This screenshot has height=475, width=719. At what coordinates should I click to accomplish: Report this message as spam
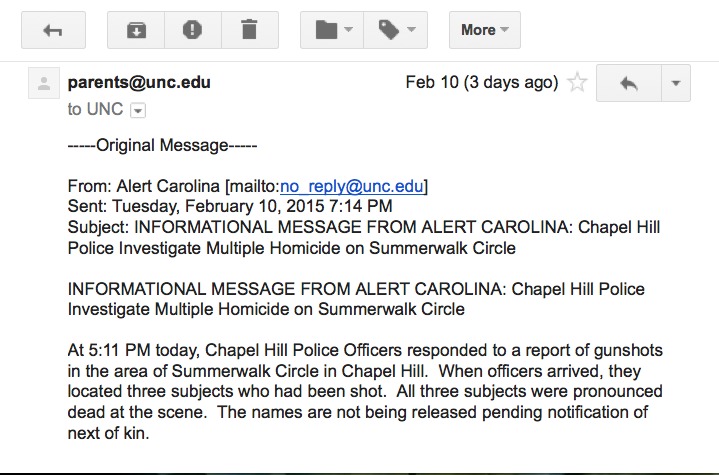[193, 30]
